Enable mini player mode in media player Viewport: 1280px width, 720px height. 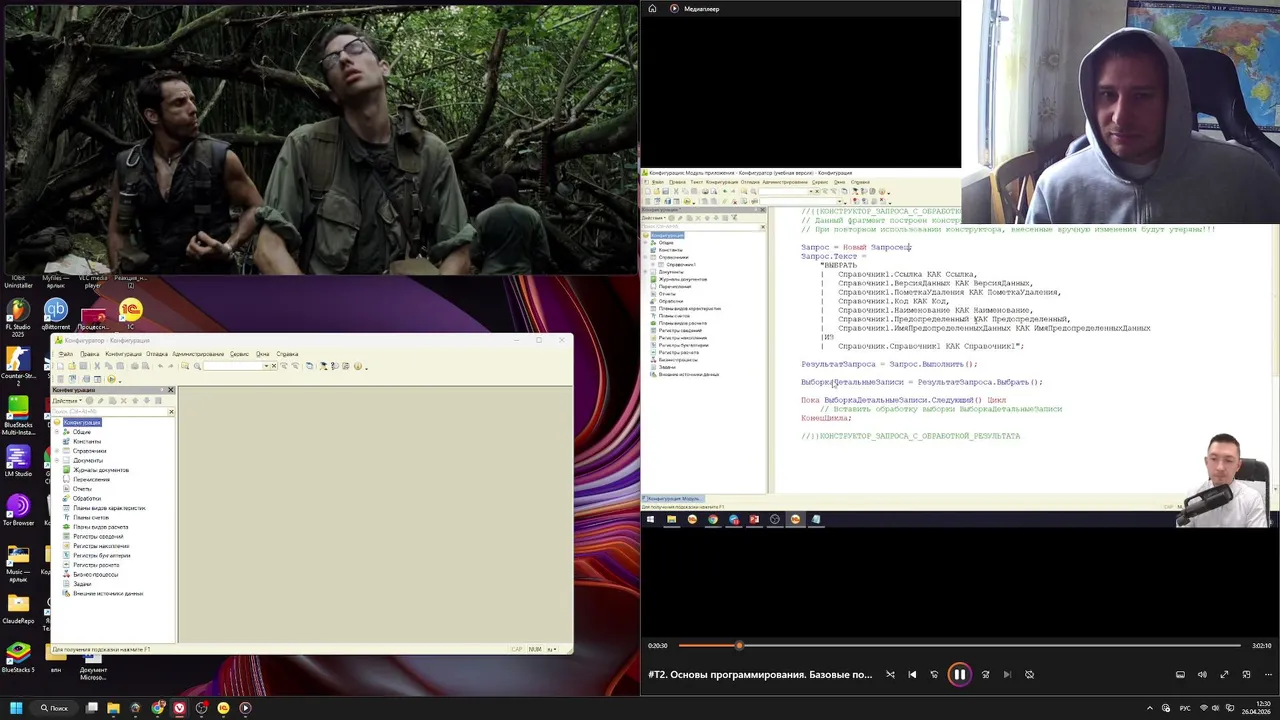click(1246, 674)
